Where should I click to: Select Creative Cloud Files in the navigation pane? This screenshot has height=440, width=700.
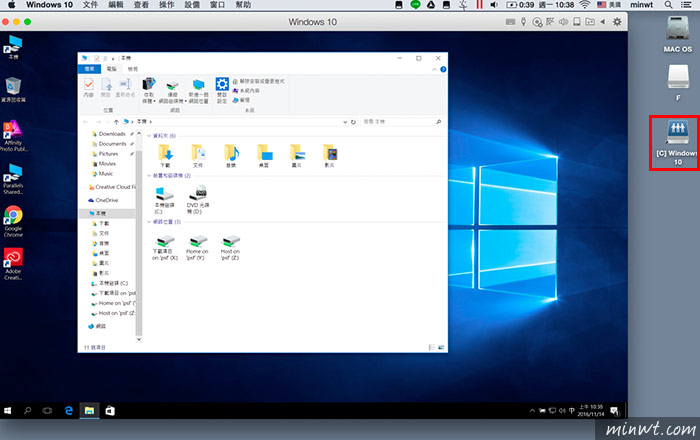click(x=112, y=187)
